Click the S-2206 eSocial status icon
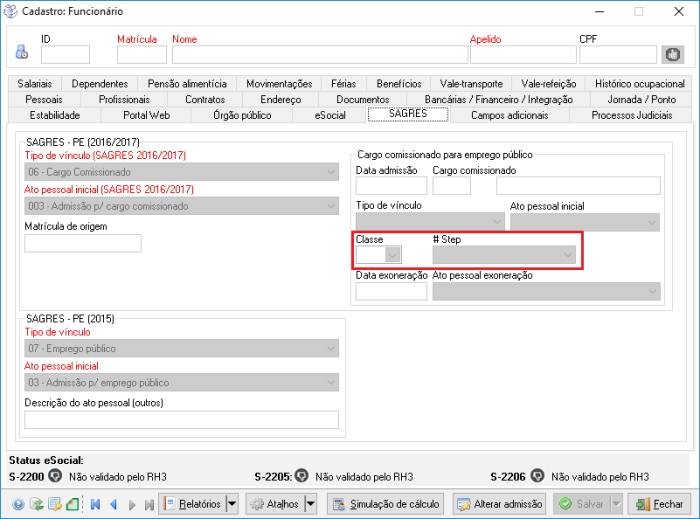Screen dimensions: 700x519 pos(537,476)
